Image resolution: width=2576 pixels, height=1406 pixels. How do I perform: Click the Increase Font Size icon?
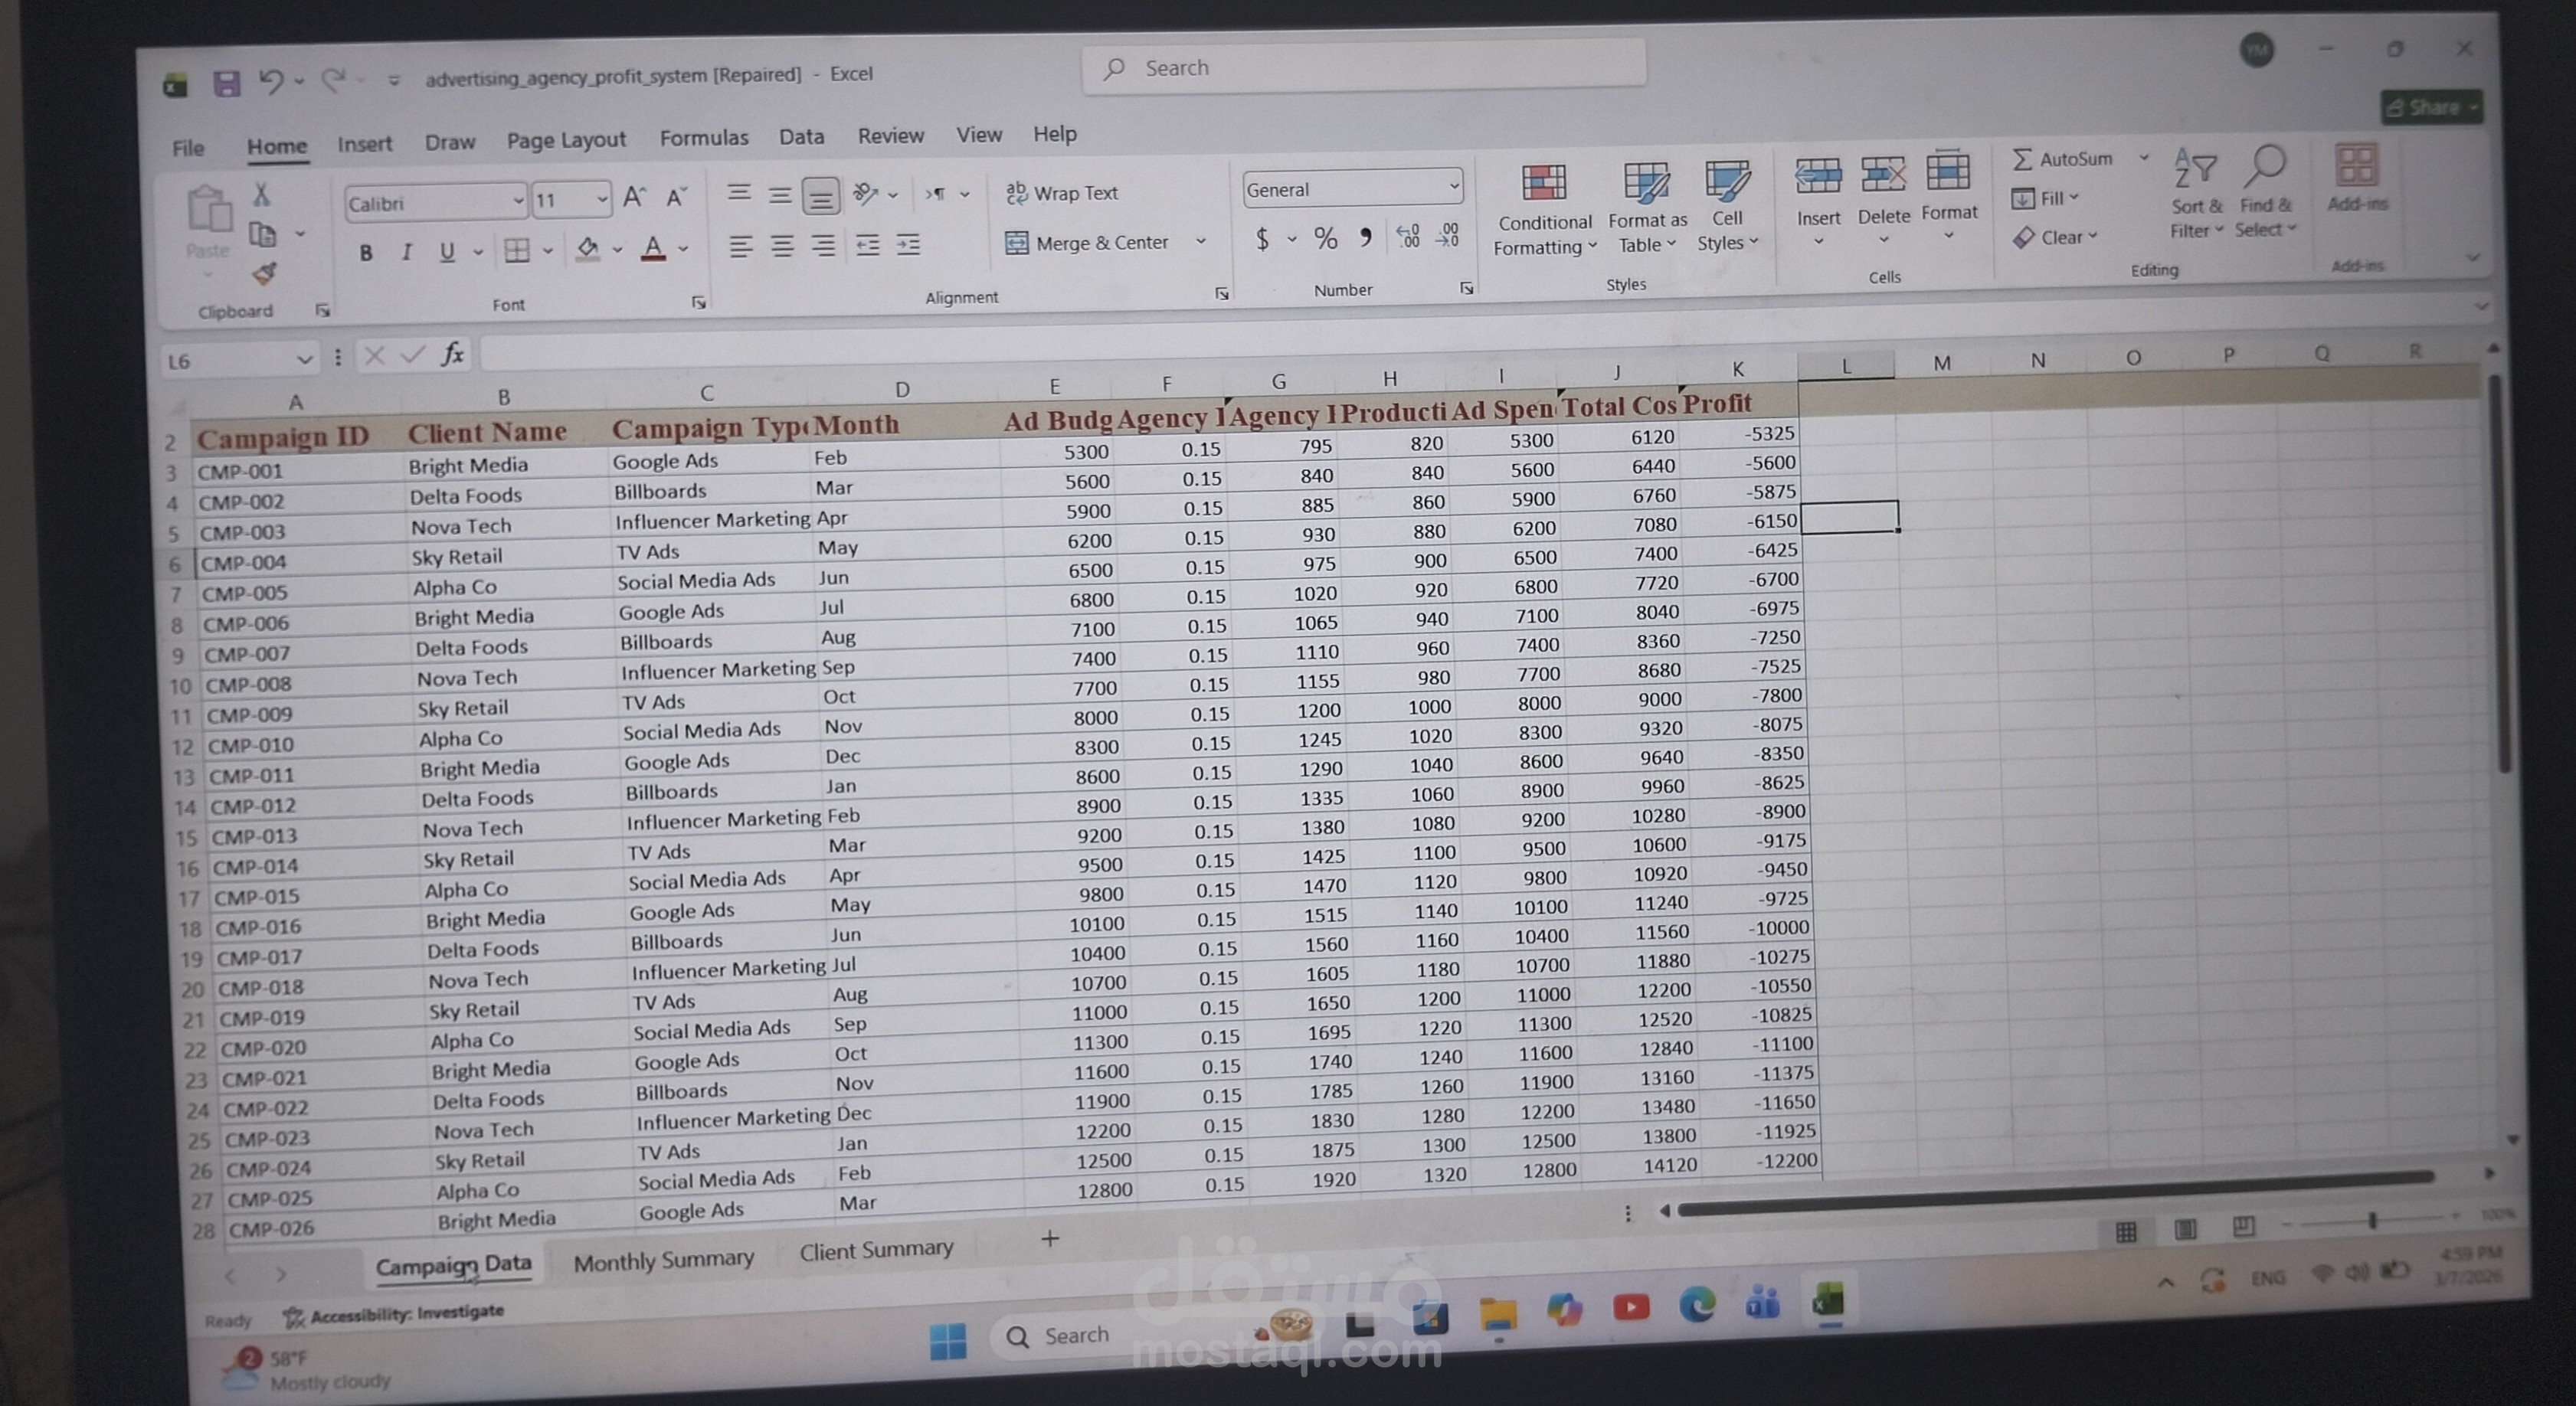click(634, 197)
